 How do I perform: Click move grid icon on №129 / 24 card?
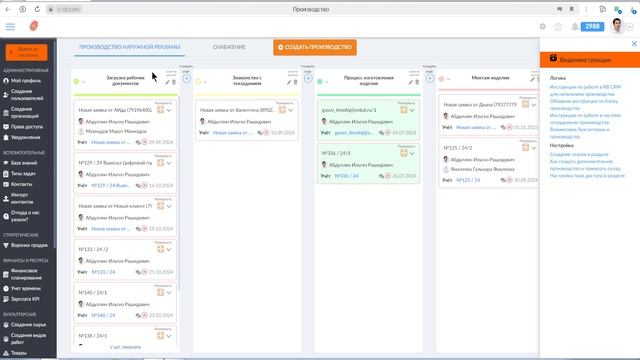(x=160, y=163)
